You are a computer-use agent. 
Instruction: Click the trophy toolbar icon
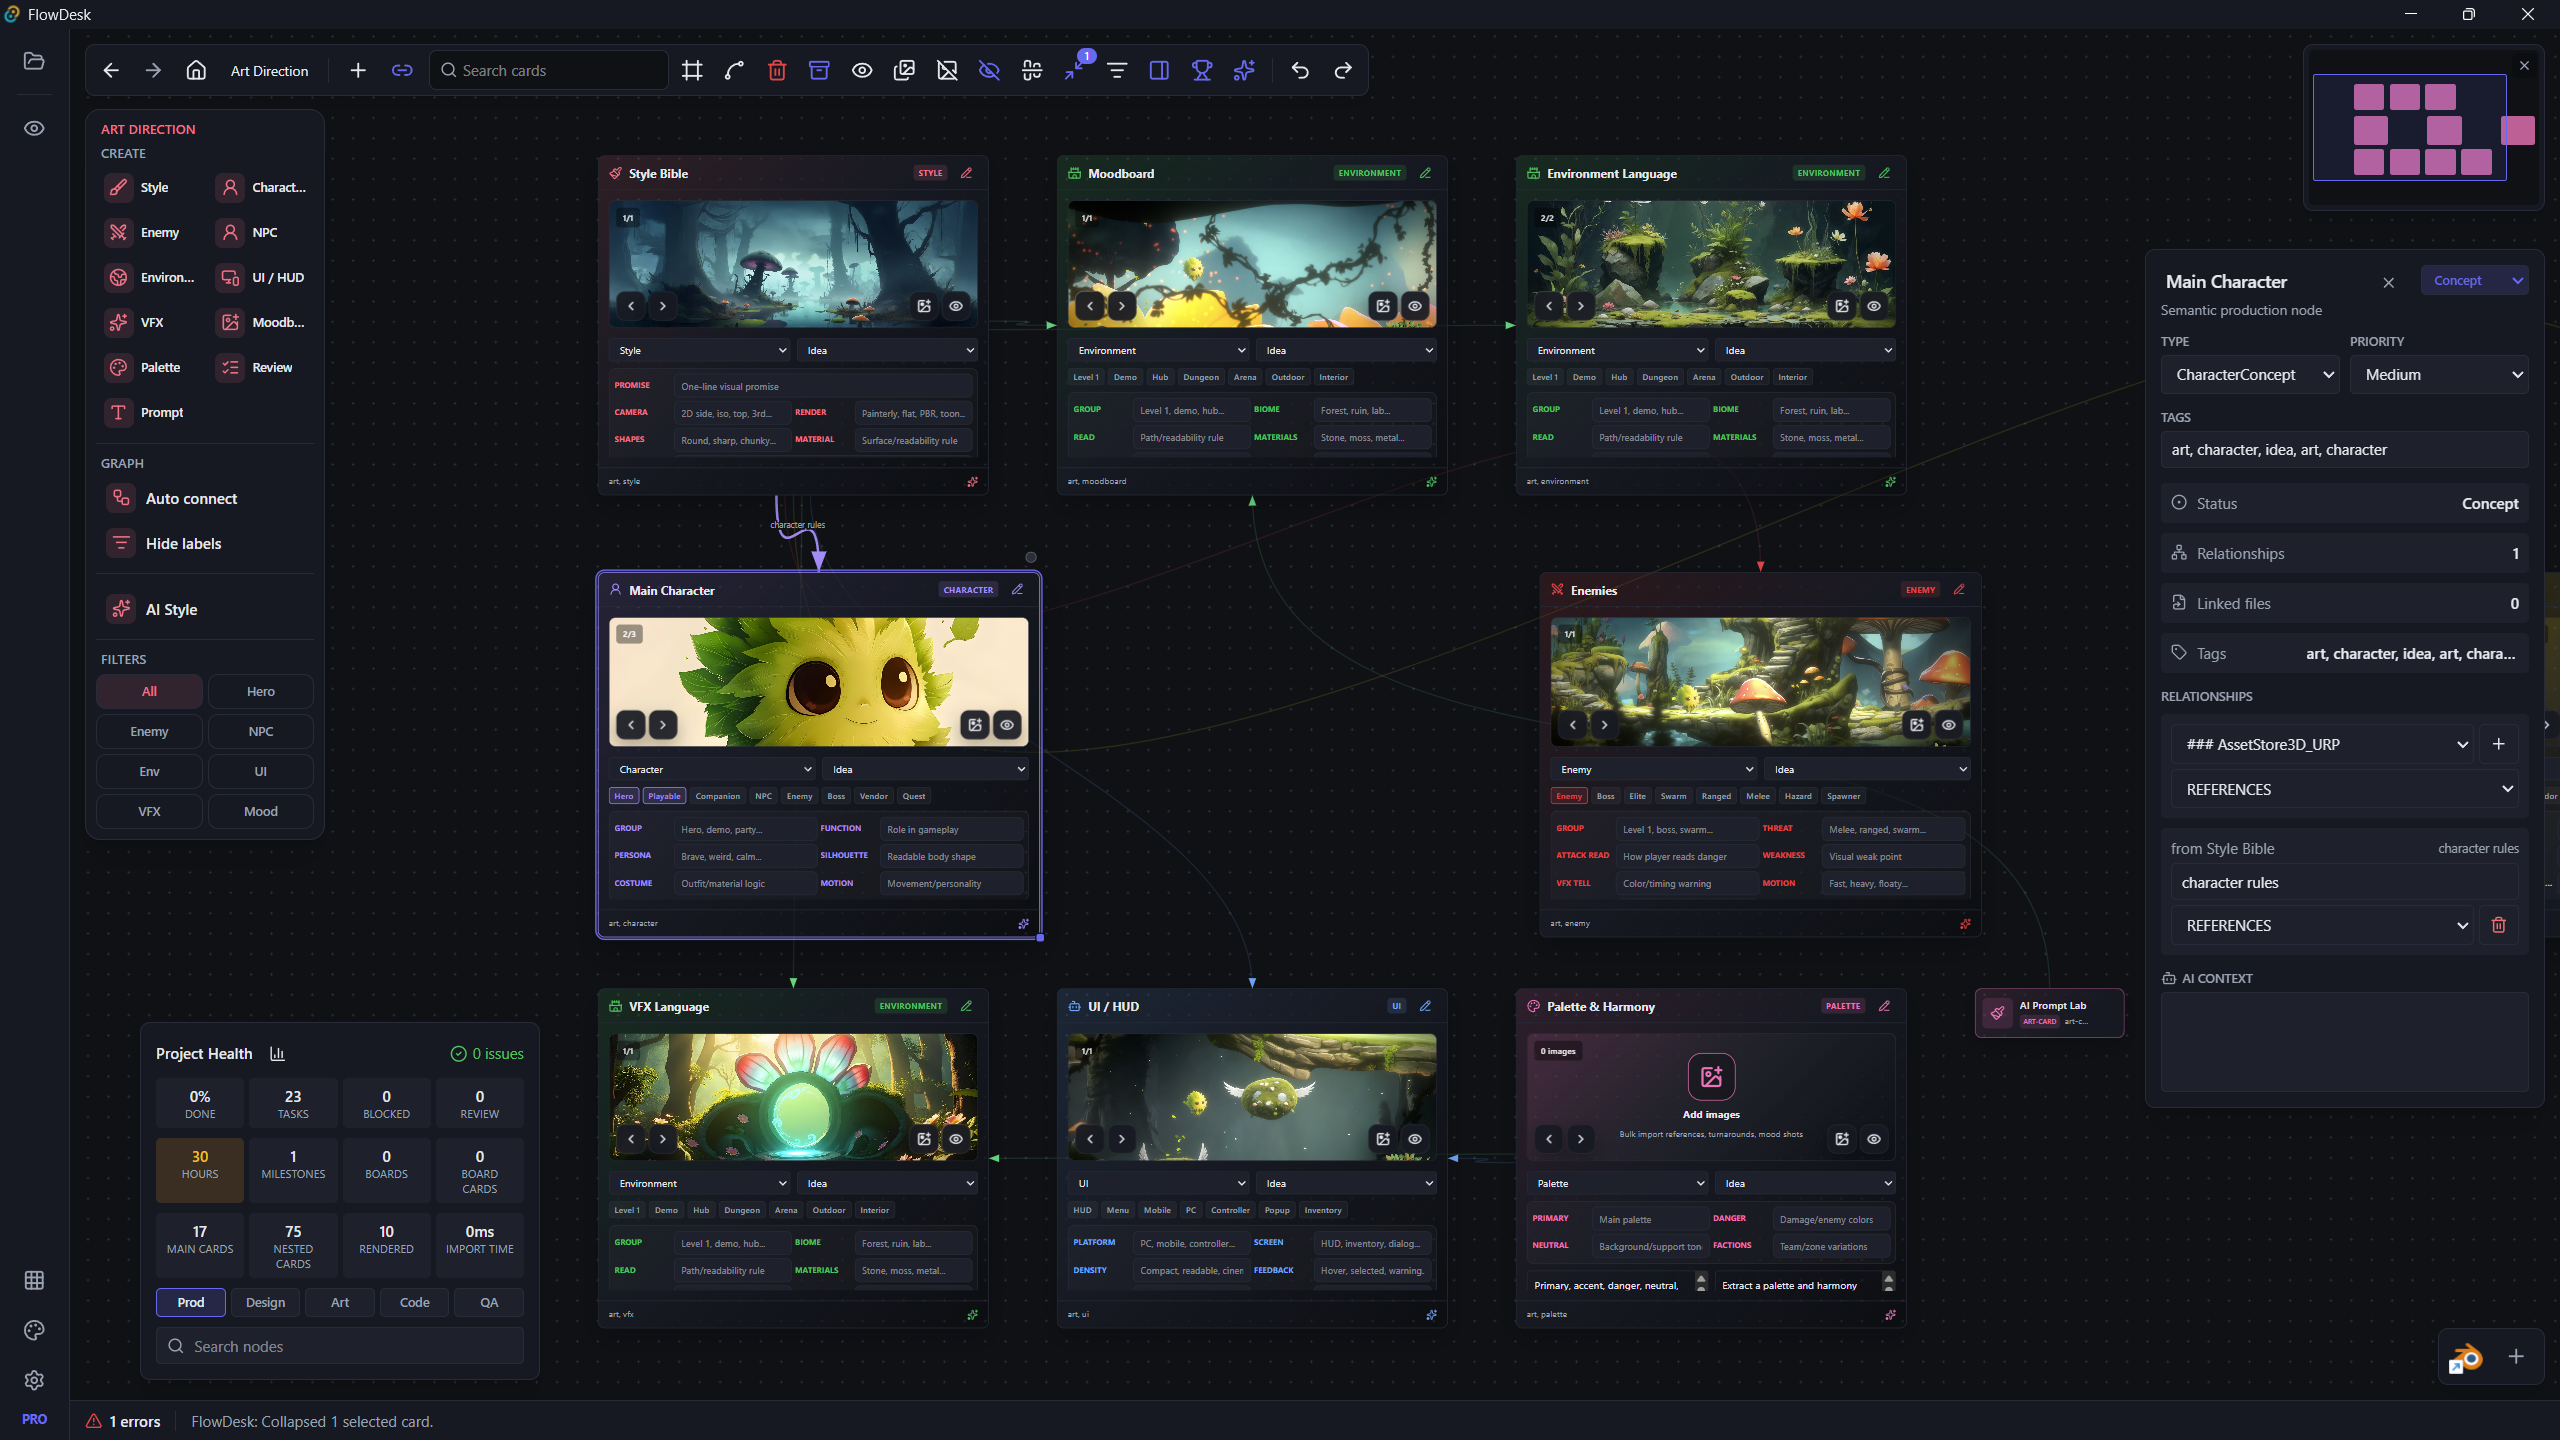pyautogui.click(x=1202, y=70)
